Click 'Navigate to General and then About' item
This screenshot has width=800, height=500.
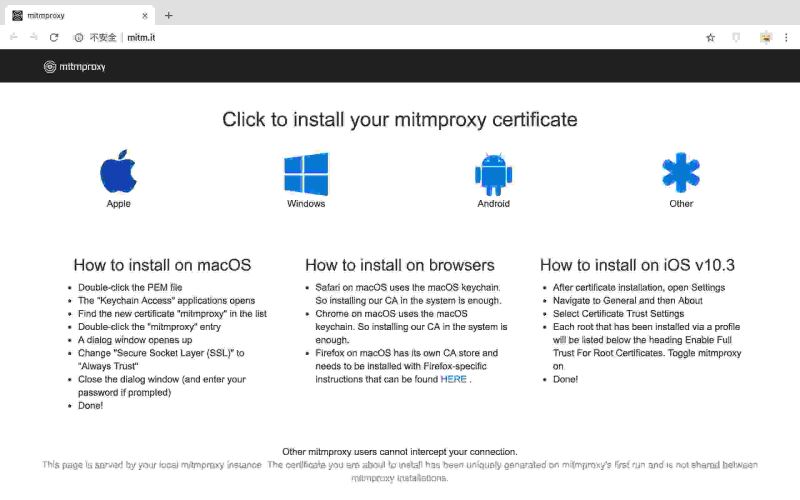pos(628,301)
